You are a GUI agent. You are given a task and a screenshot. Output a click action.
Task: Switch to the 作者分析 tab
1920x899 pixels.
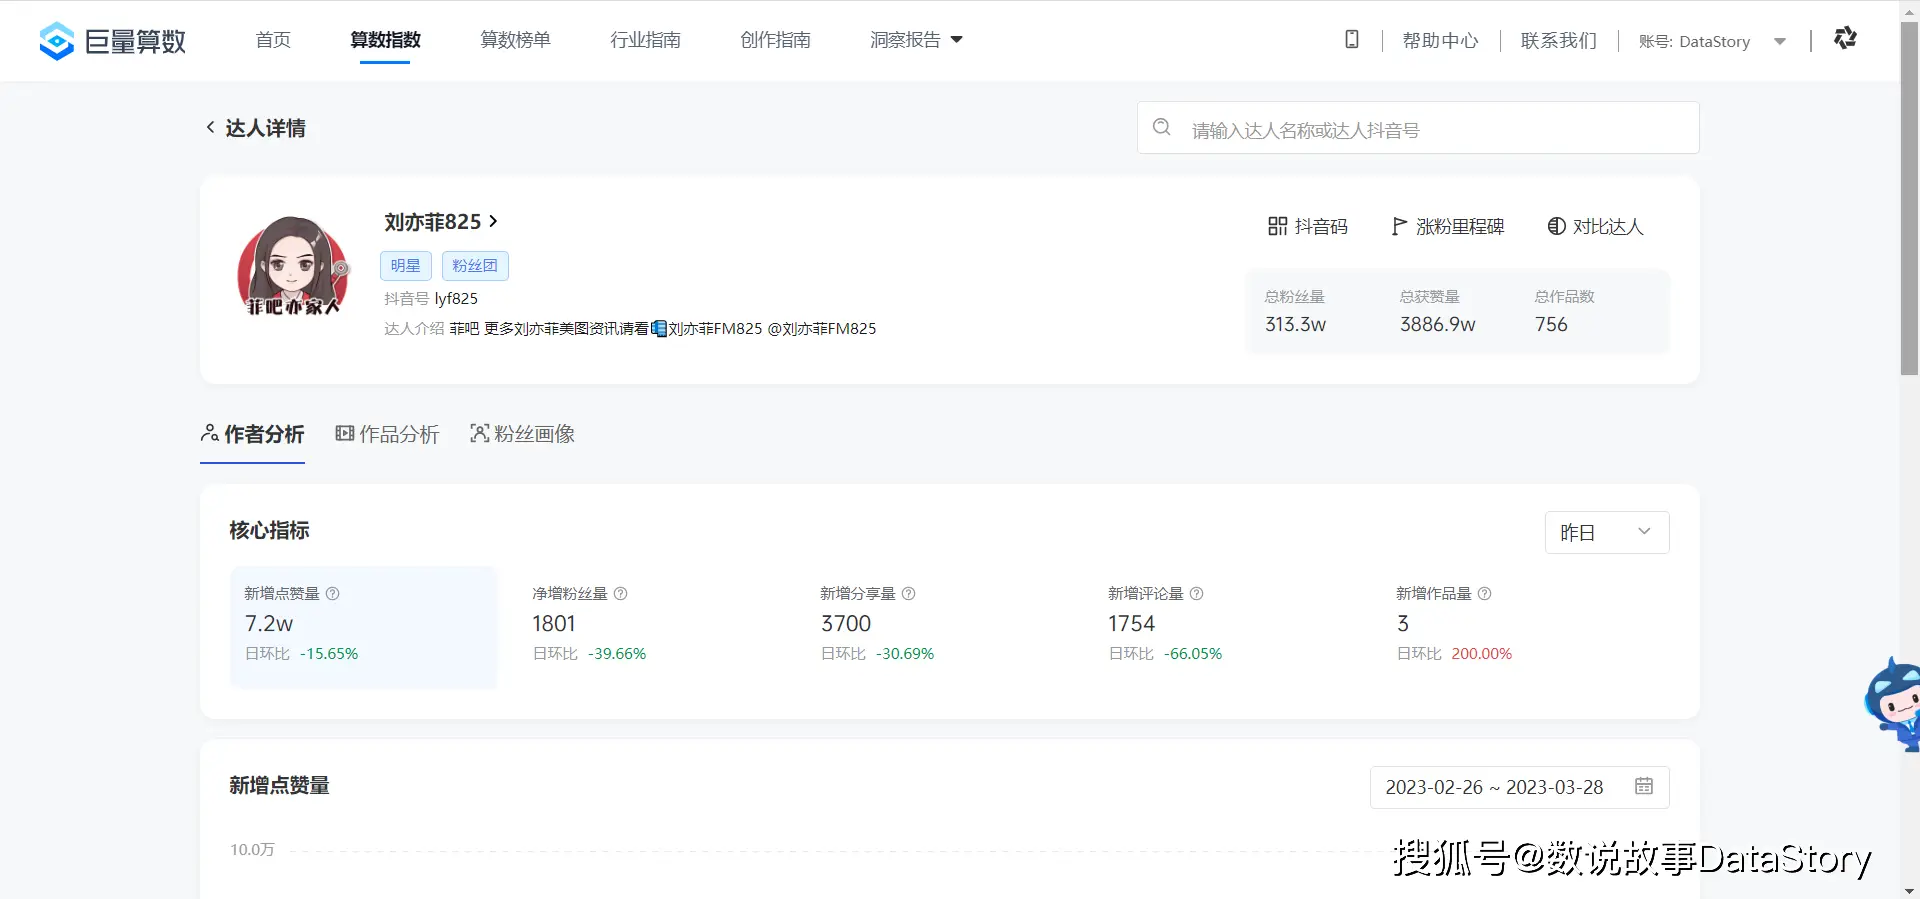click(252, 434)
